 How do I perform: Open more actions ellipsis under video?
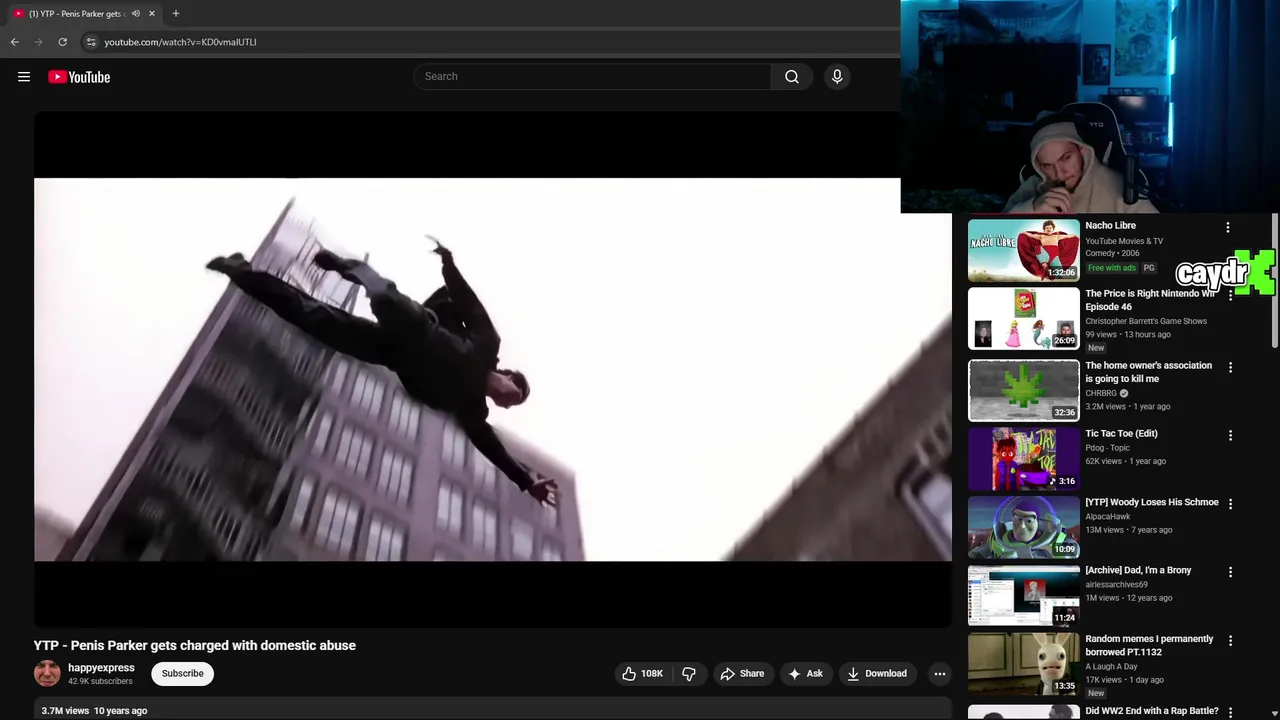pyautogui.click(x=940, y=674)
